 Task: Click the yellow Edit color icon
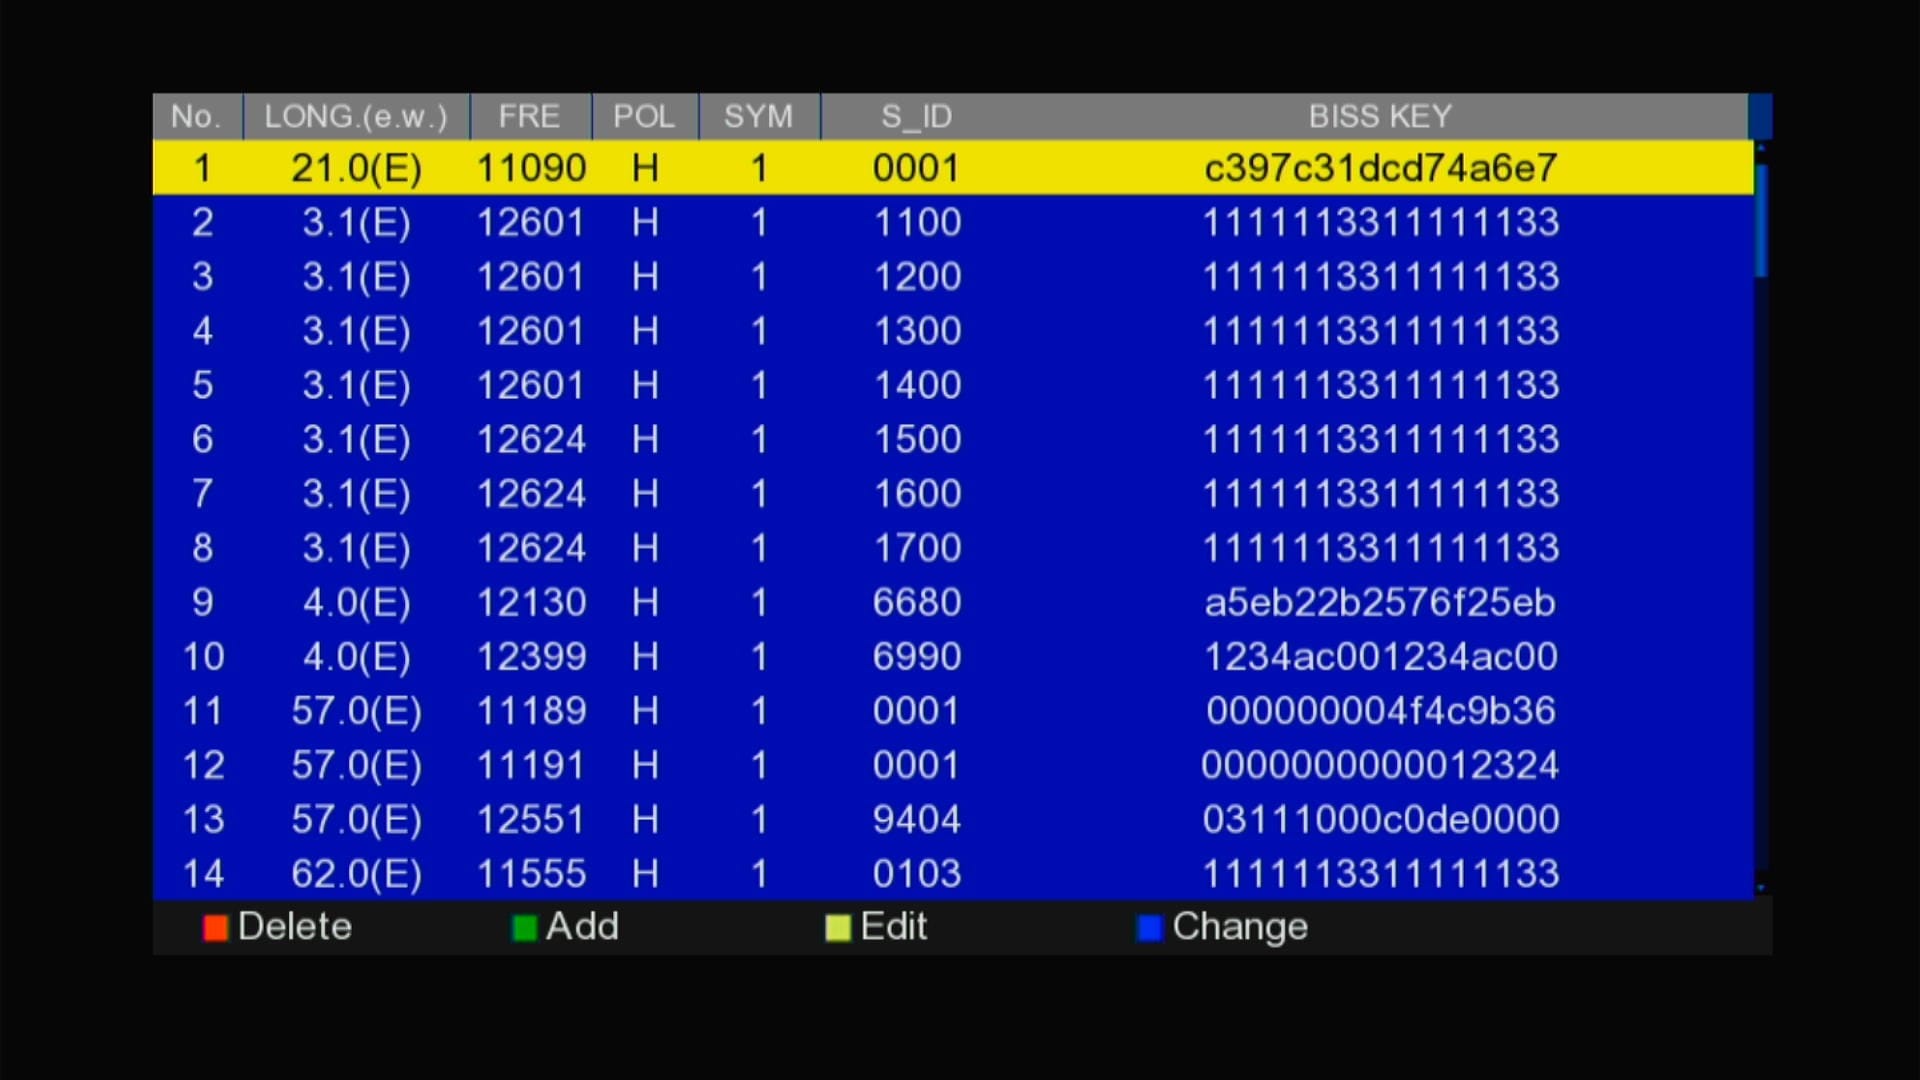click(837, 928)
